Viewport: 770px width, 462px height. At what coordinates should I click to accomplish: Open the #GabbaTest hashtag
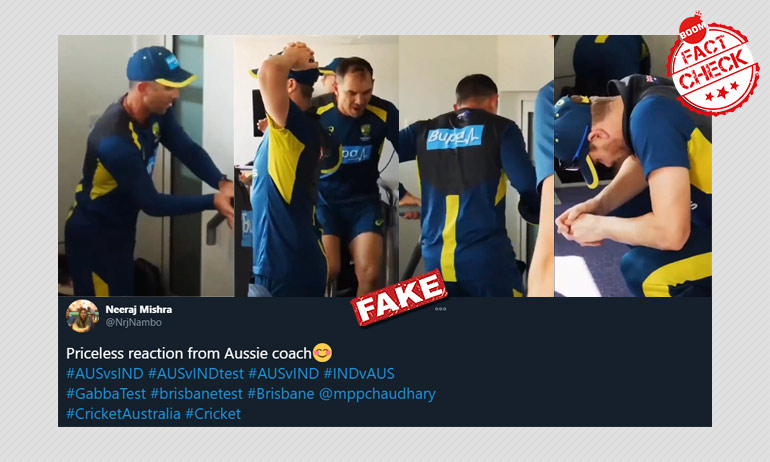[x=106, y=394]
